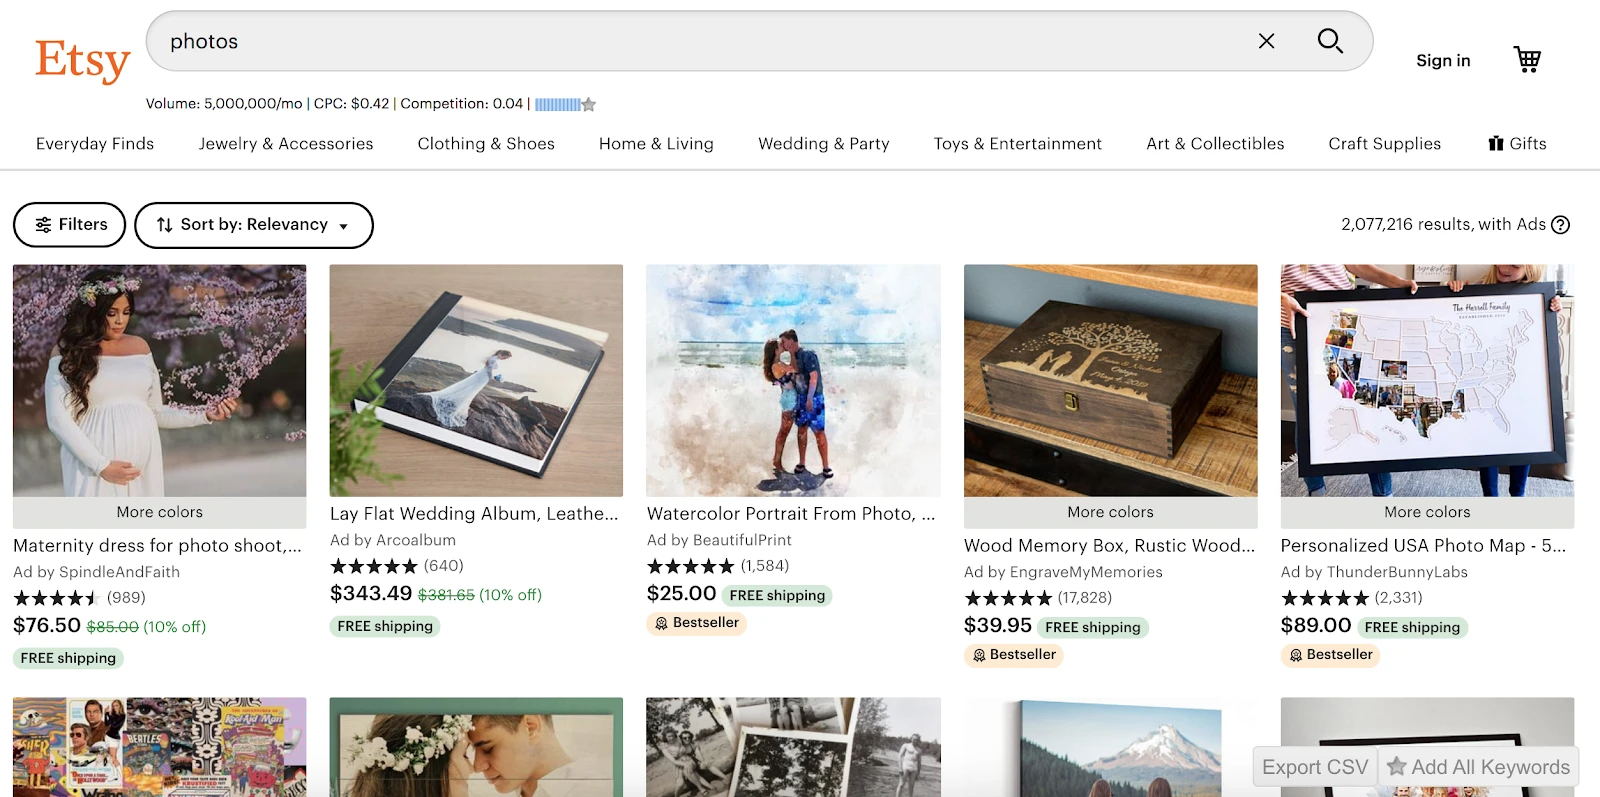
Task: Click the Etsy logo
Action: 82,60
